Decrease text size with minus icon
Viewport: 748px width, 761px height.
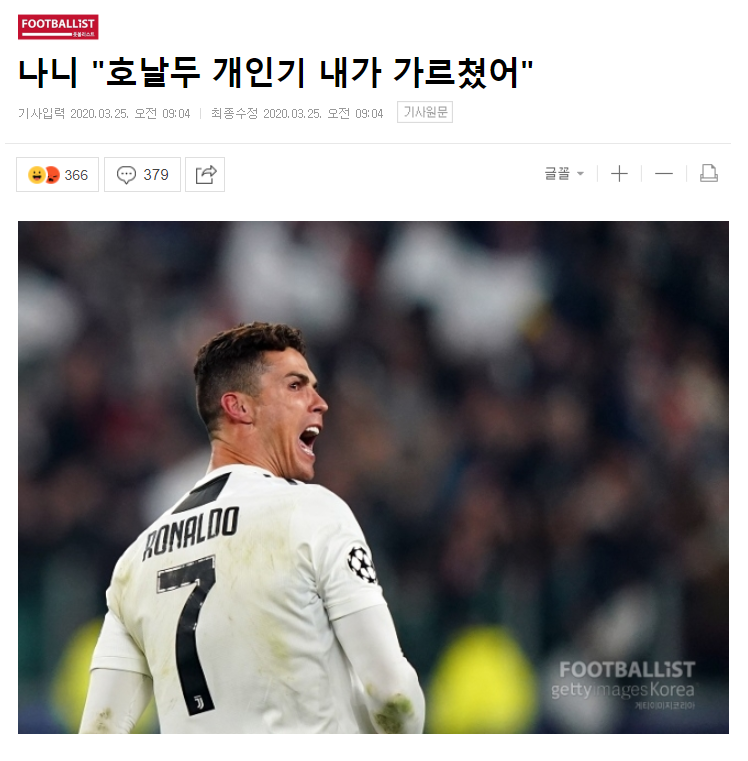[x=664, y=174]
